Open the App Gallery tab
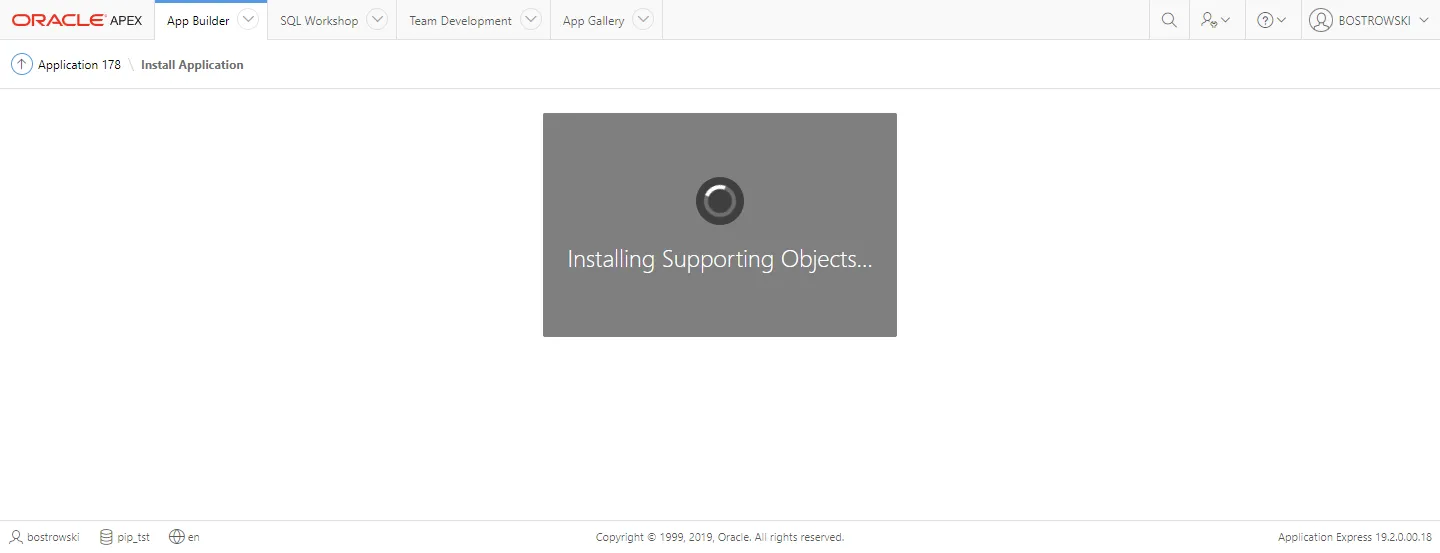 tap(593, 21)
